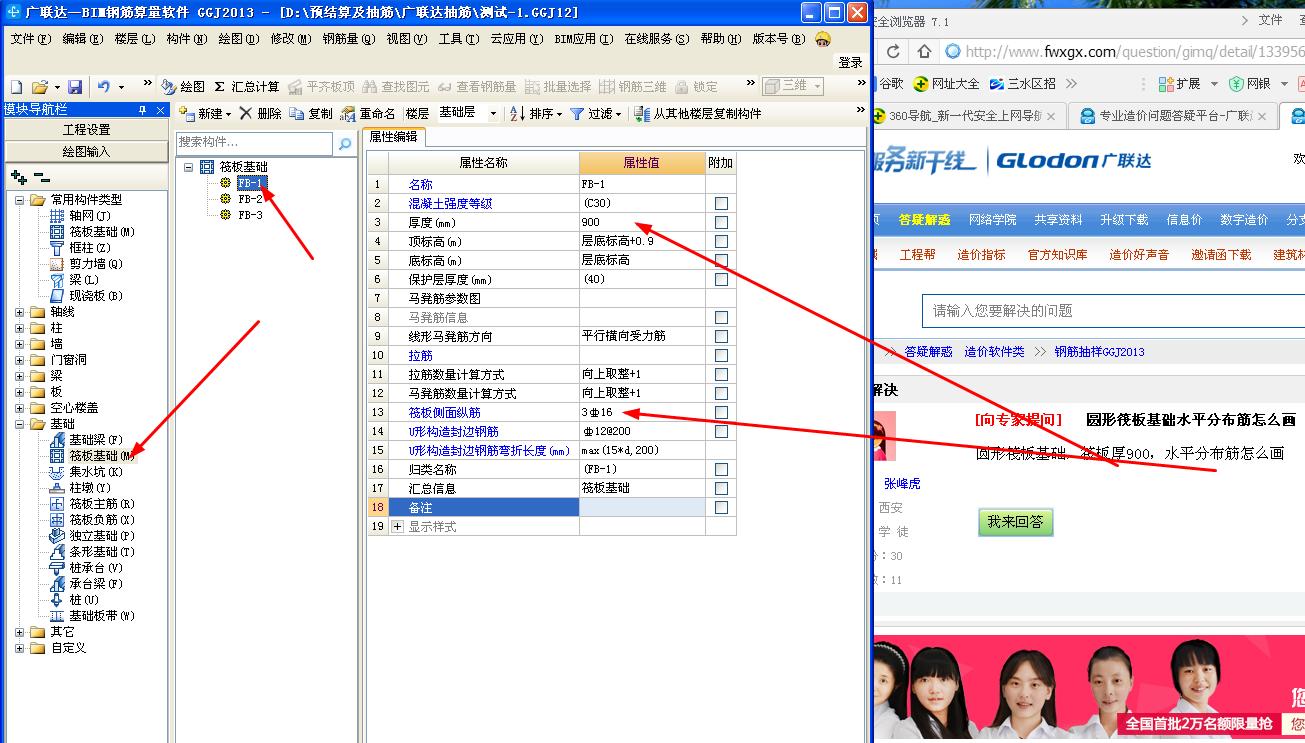Tick 附加 checkbox for 保护层厚度
Image resolution: width=1305 pixels, height=743 pixels.
721,279
